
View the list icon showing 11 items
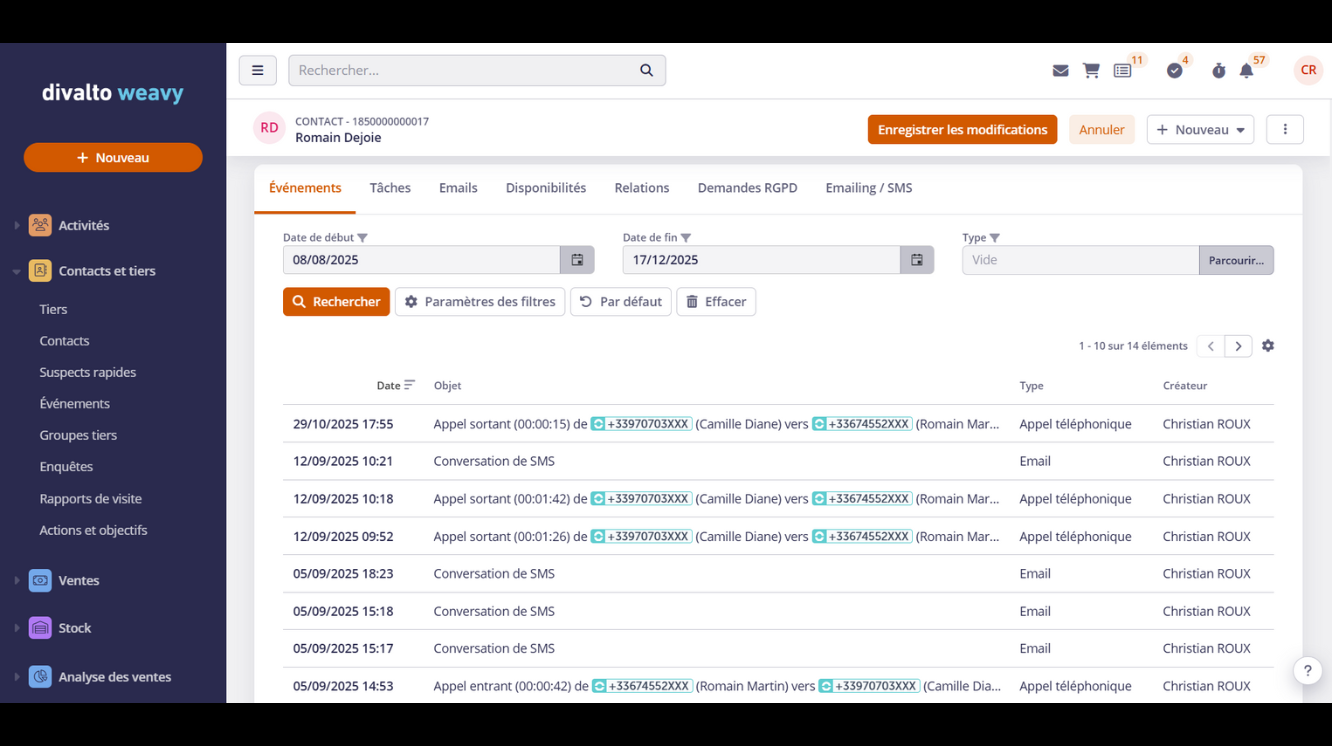point(1122,70)
